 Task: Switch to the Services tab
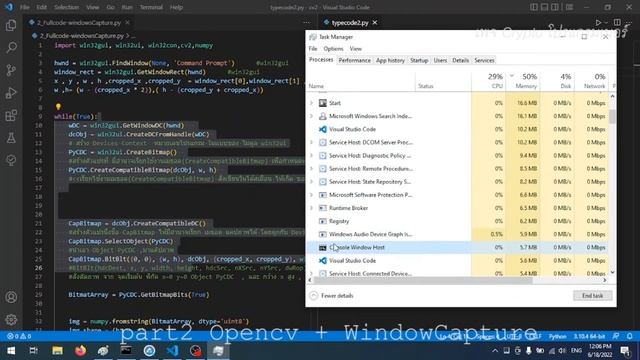pyautogui.click(x=484, y=60)
